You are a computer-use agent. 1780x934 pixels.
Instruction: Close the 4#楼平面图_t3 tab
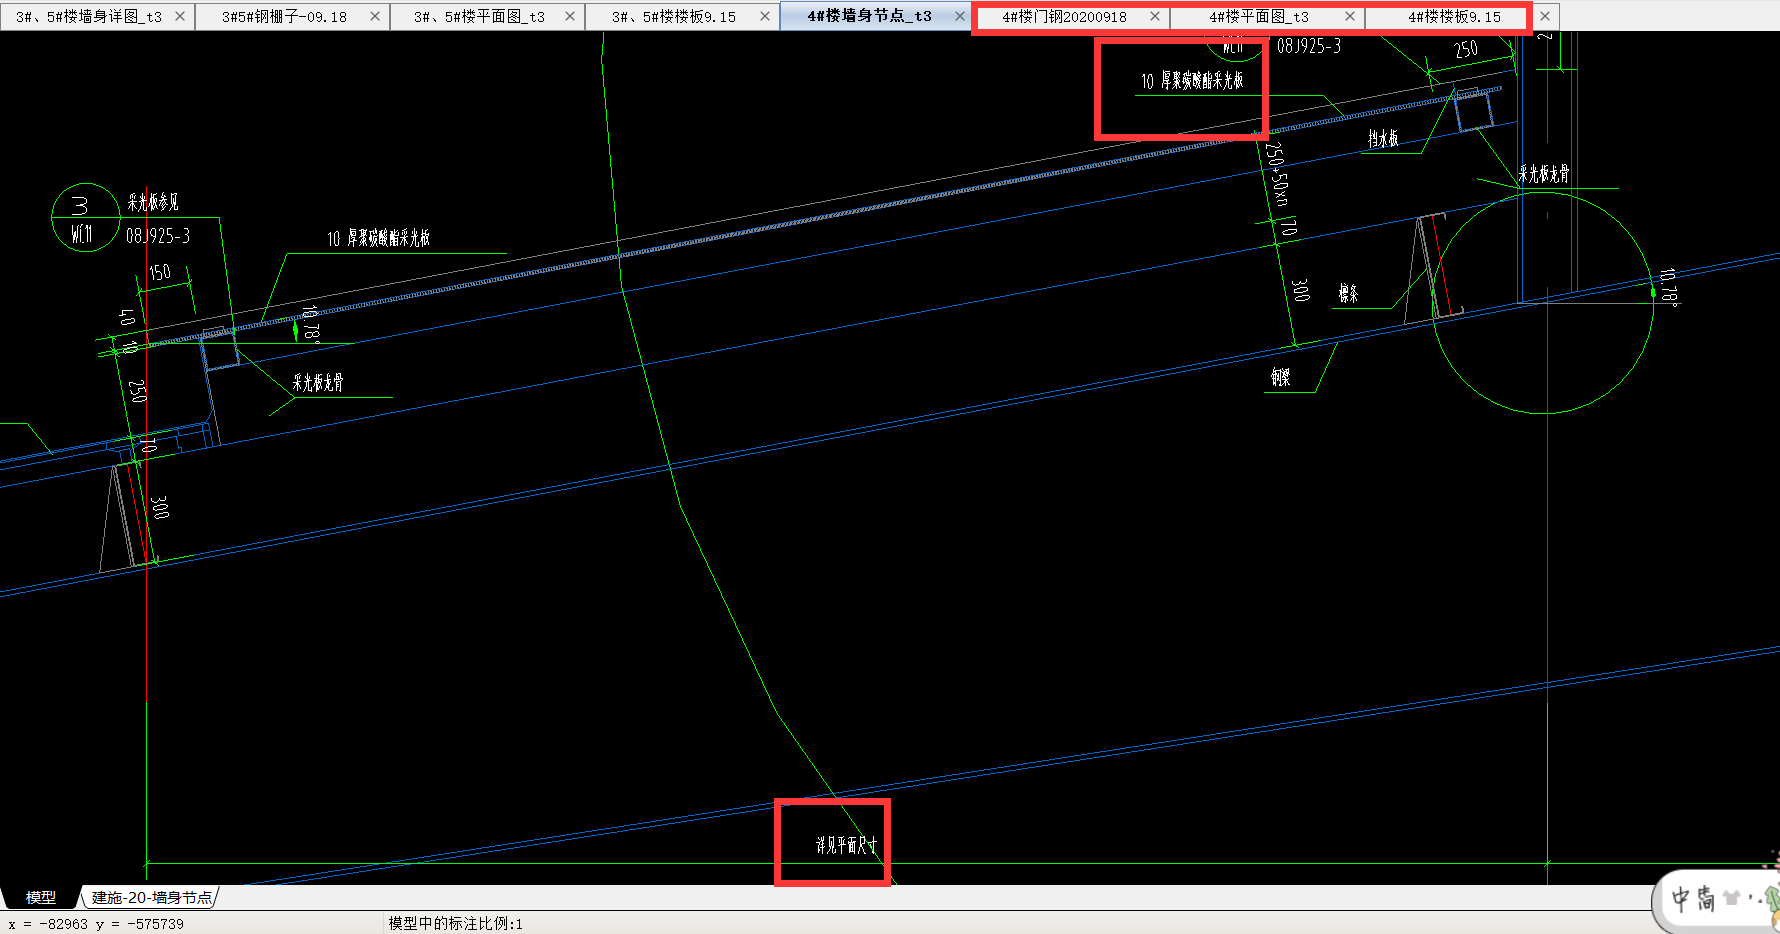[1350, 16]
